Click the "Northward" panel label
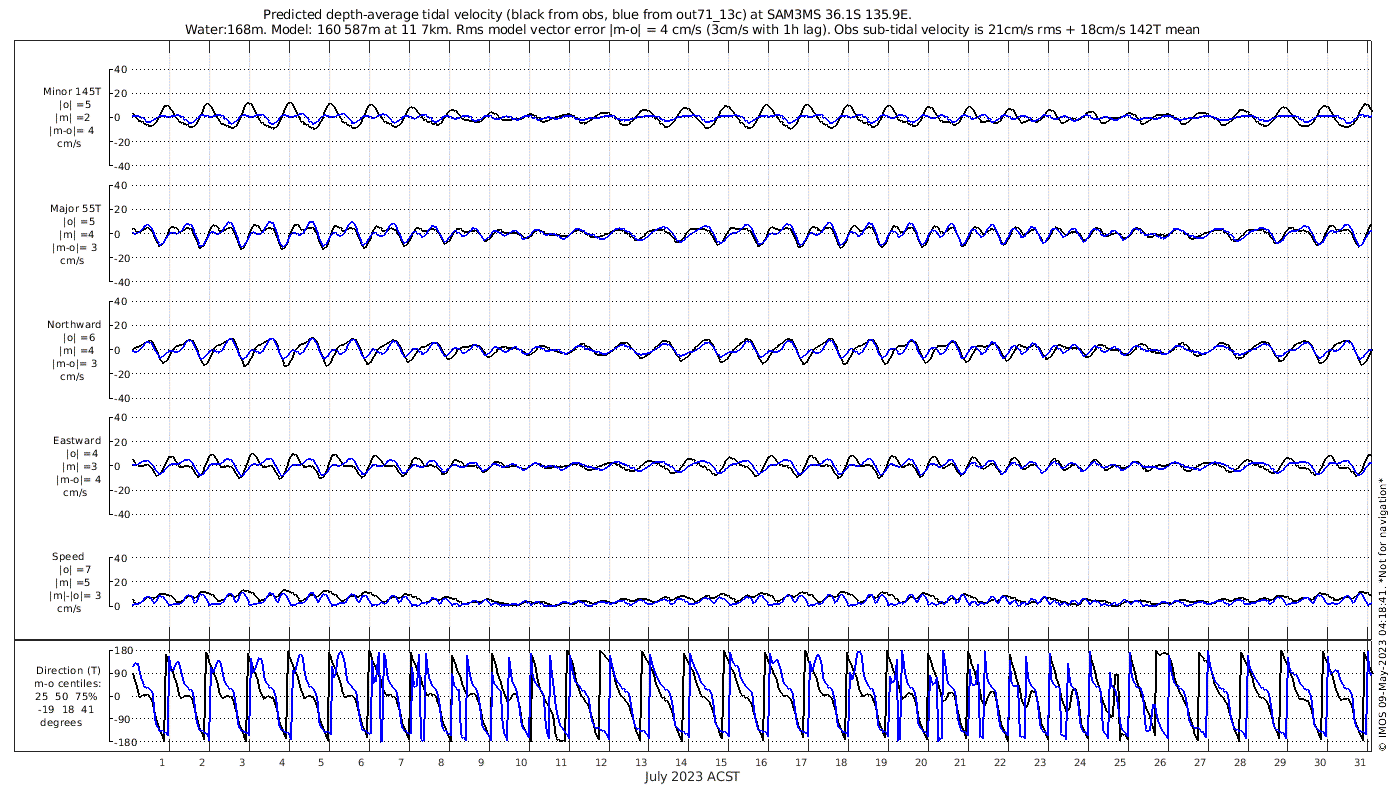This screenshot has width=1400, height=800. point(74,324)
